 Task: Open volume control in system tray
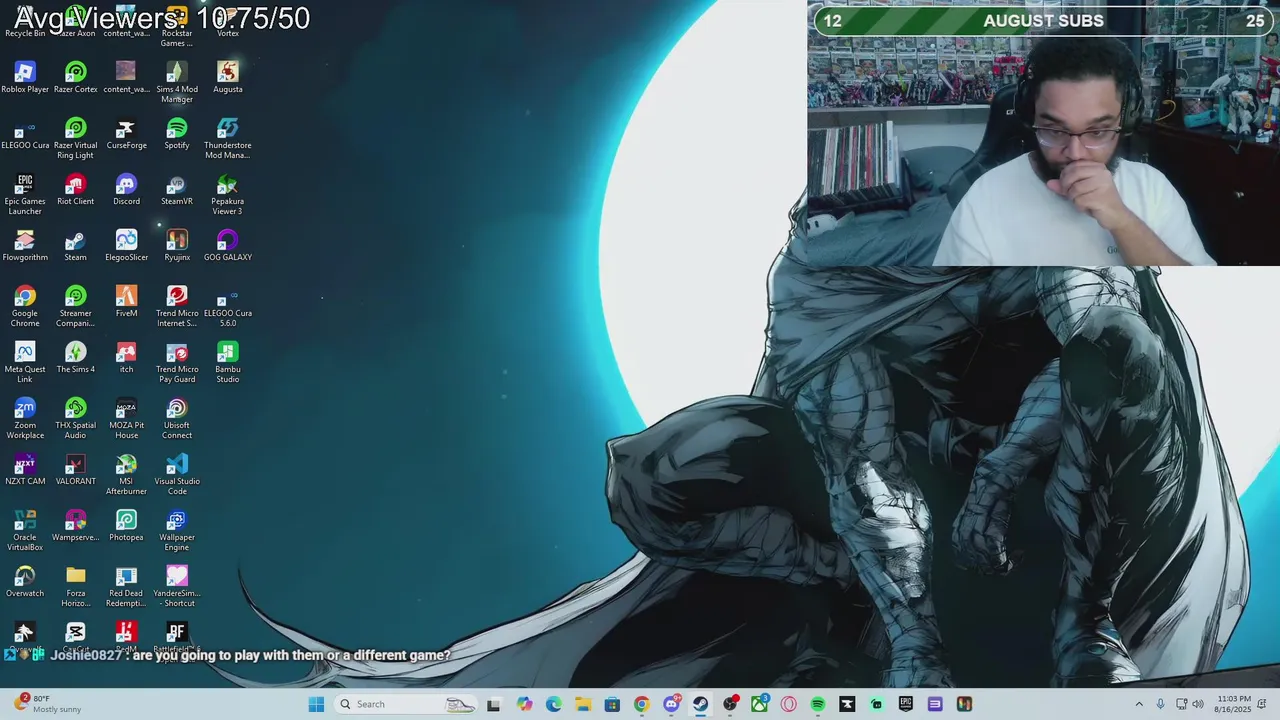point(1198,704)
